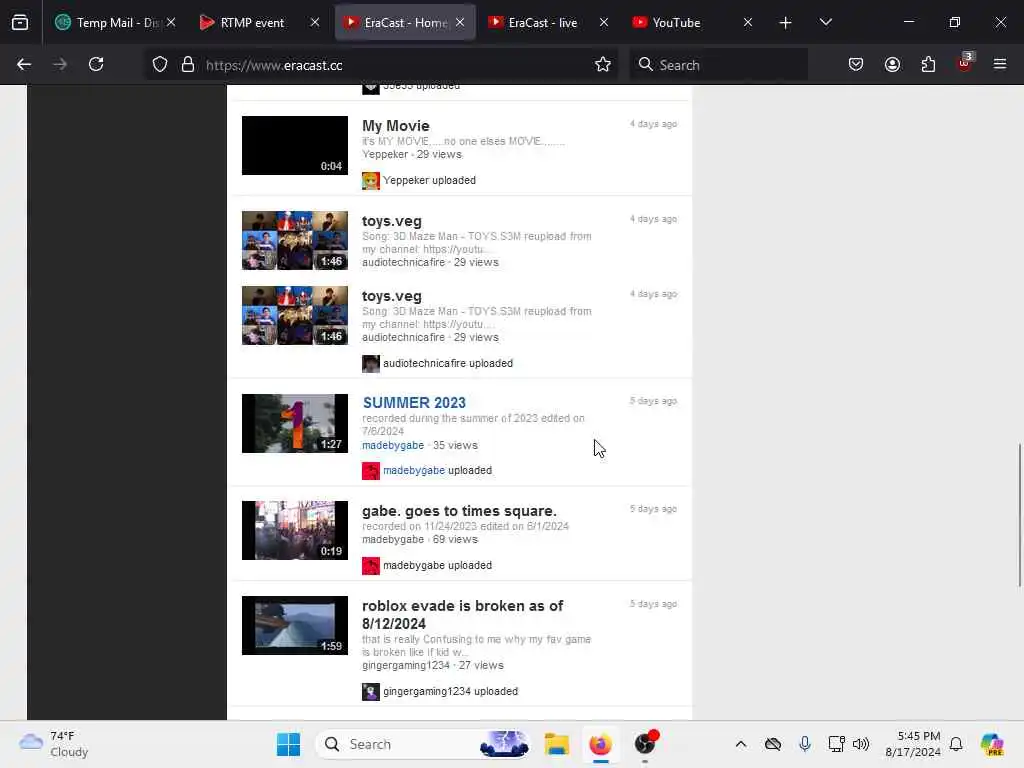Open the weather widget showing 74°F Cloudy
Screen dimensions: 1024x768
54,744
